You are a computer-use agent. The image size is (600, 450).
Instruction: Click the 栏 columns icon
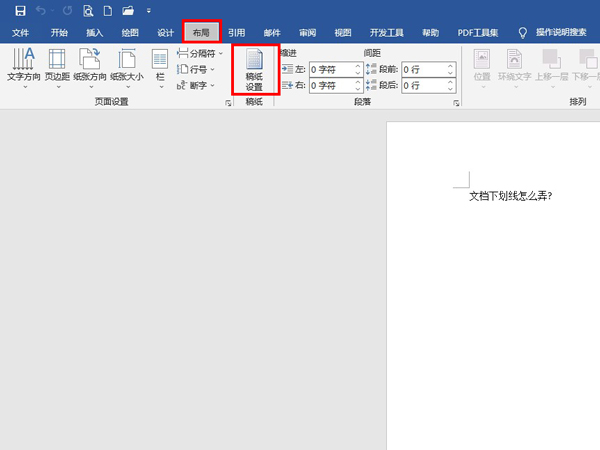(x=160, y=65)
